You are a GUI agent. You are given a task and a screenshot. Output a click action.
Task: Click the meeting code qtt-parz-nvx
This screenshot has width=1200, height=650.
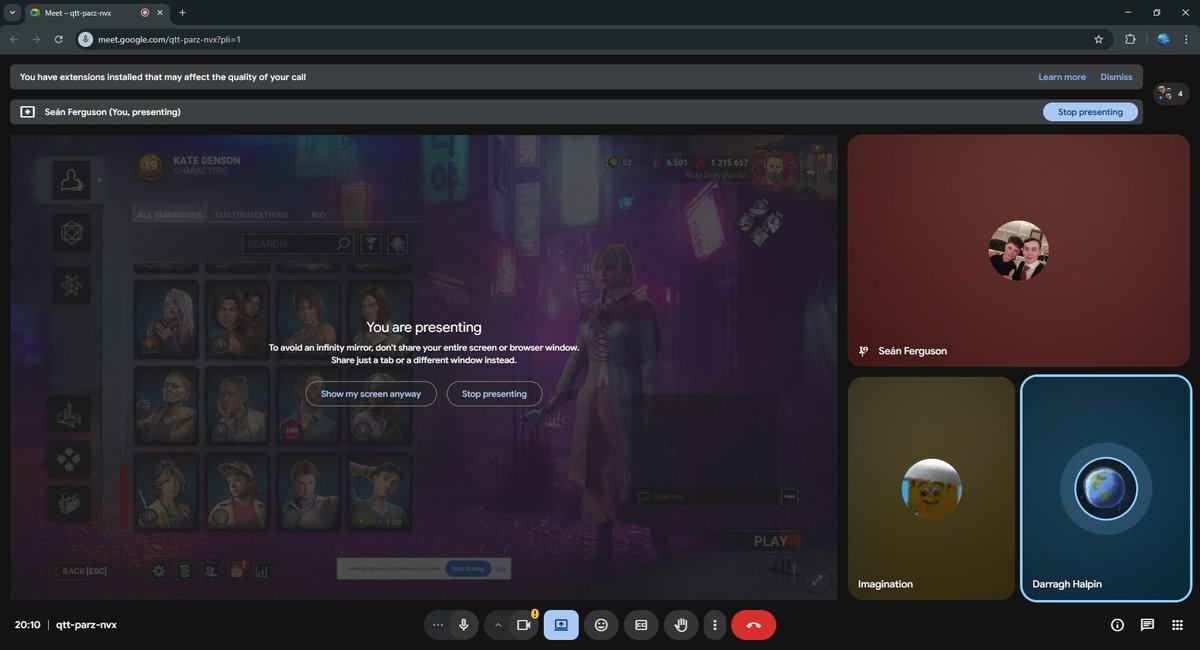[x=86, y=625]
